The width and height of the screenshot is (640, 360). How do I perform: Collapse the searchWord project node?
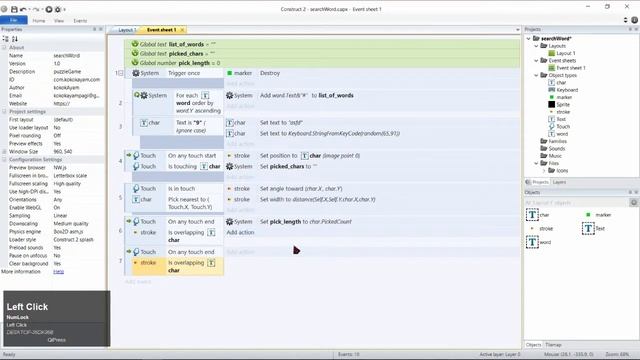click(528, 38)
